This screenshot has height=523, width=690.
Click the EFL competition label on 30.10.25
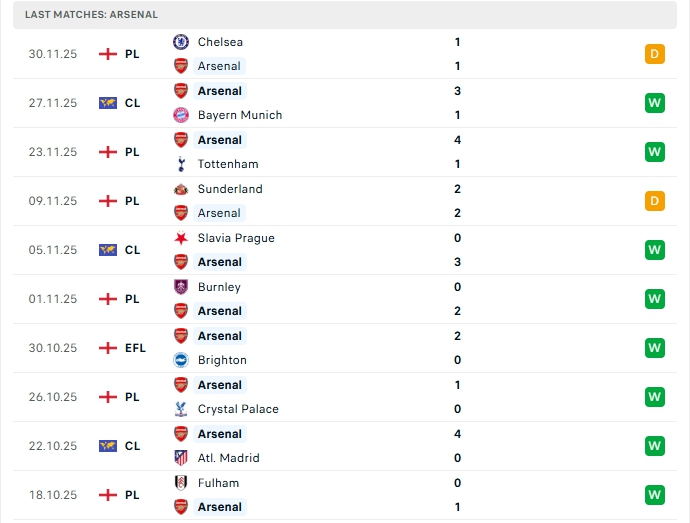click(136, 348)
